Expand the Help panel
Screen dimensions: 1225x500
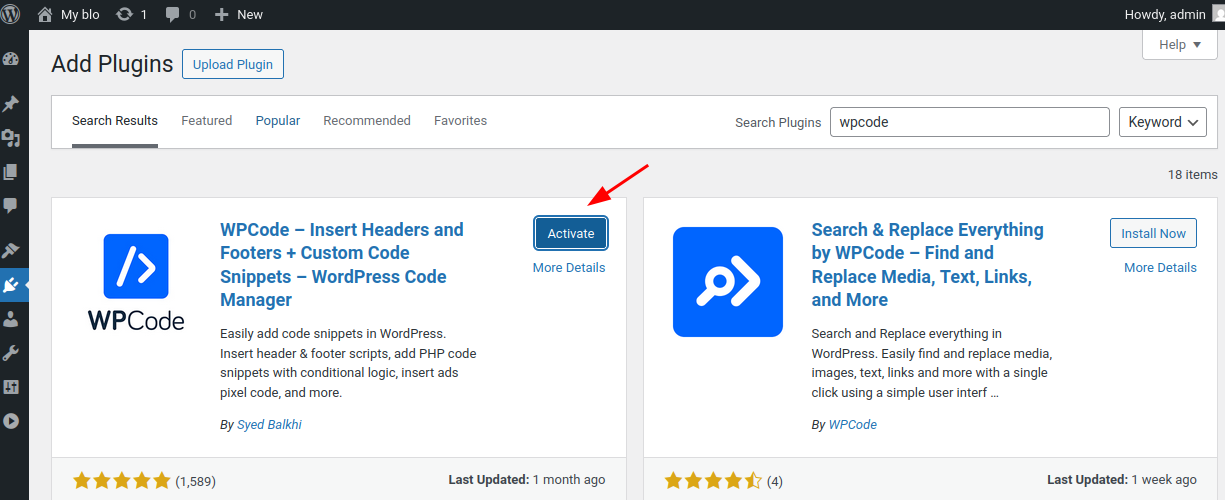(x=1179, y=45)
